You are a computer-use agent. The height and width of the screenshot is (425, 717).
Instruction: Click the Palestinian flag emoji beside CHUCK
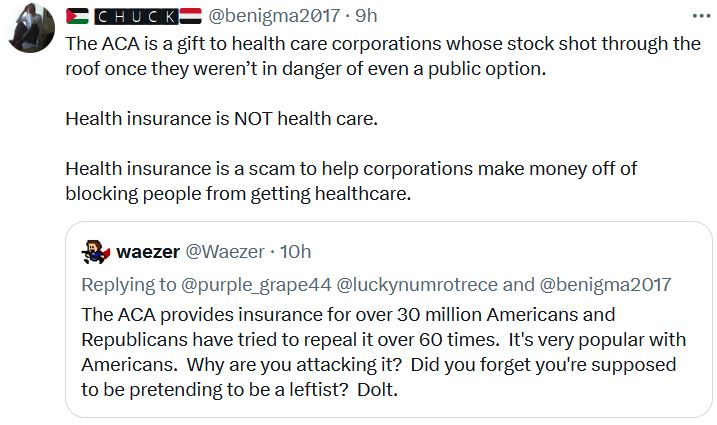coord(77,16)
